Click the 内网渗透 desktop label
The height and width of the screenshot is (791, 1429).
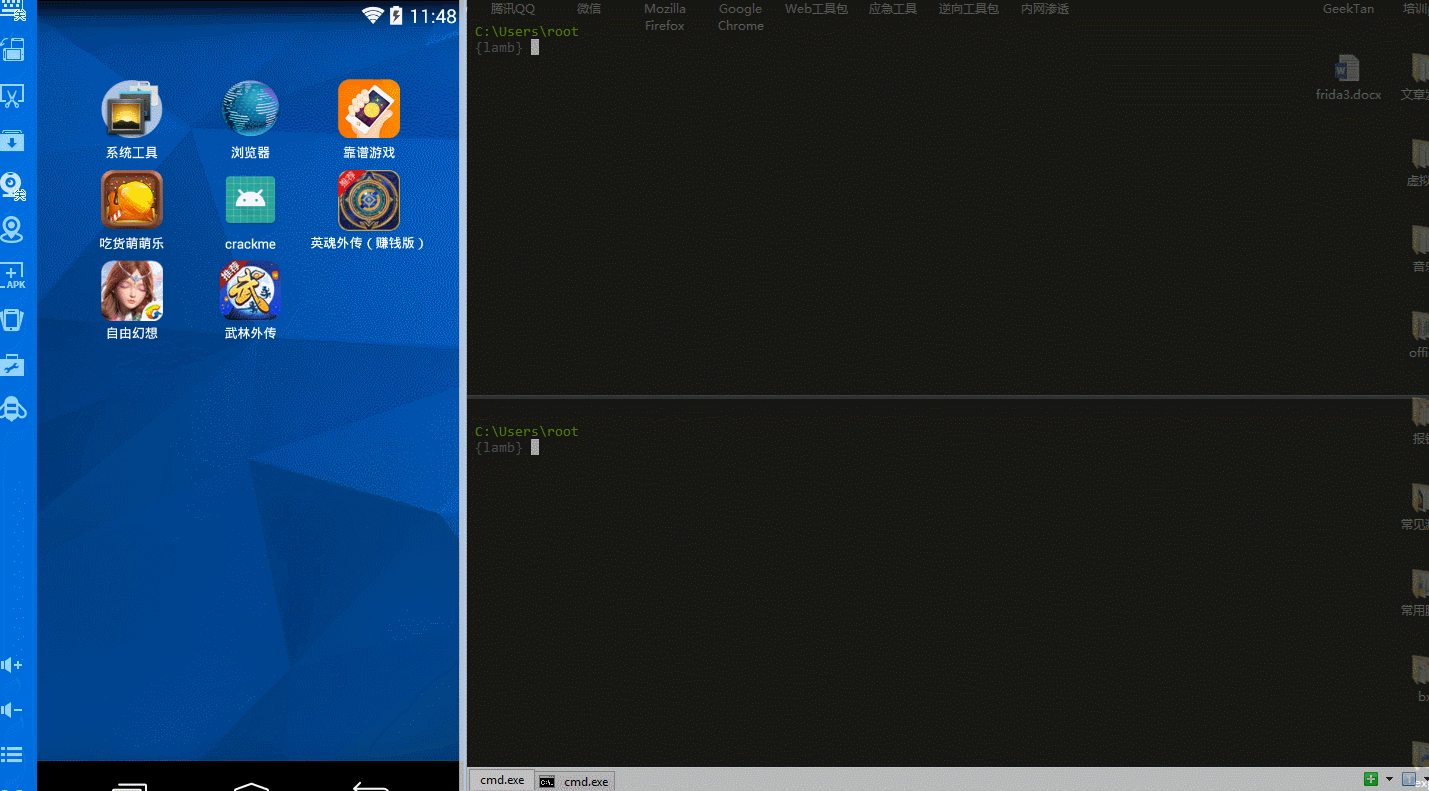1045,9
